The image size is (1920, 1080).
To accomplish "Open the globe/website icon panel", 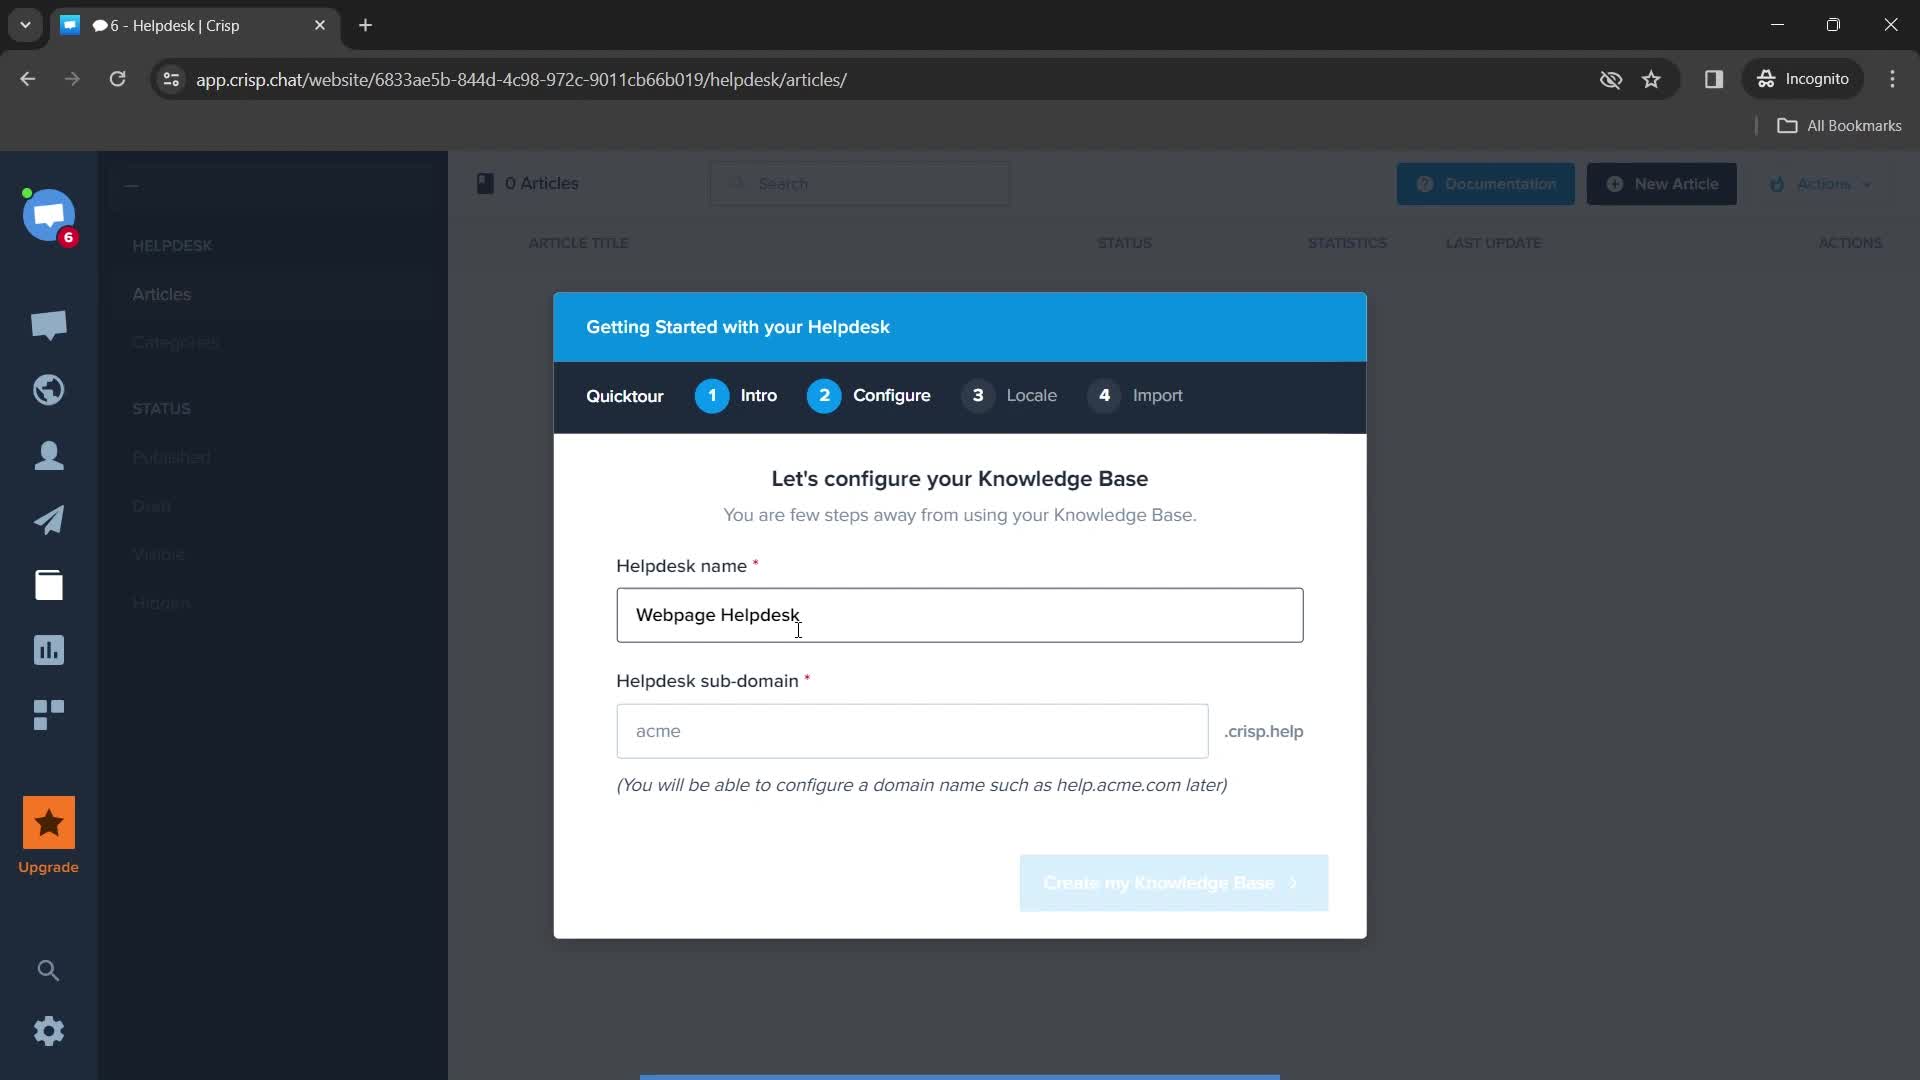I will (x=49, y=390).
